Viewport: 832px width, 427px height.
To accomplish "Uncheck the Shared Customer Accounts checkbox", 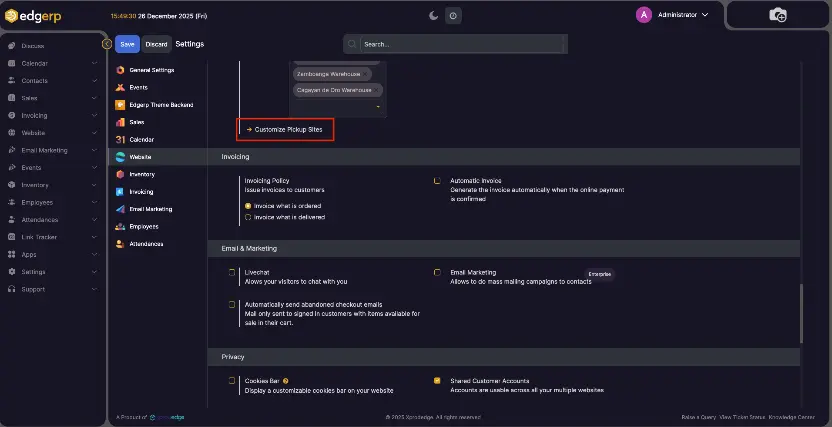I will (x=437, y=381).
